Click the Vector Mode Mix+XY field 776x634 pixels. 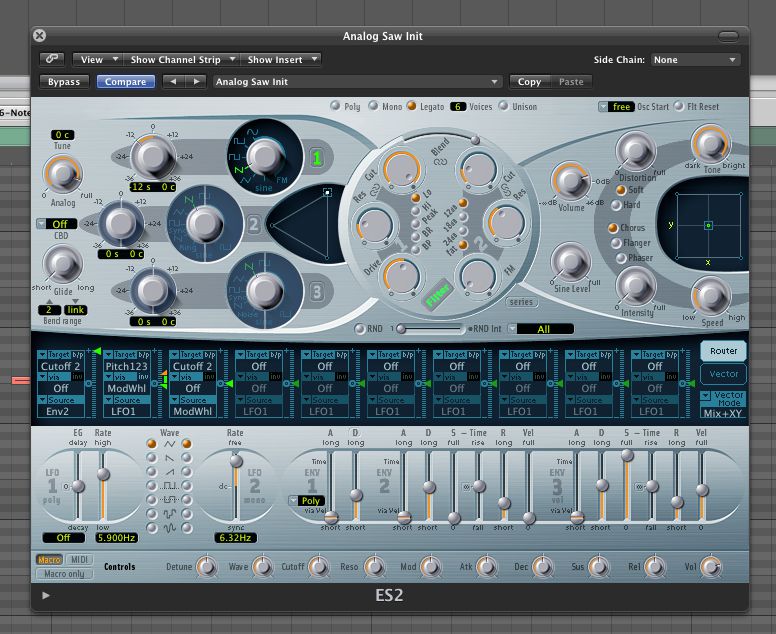point(723,413)
